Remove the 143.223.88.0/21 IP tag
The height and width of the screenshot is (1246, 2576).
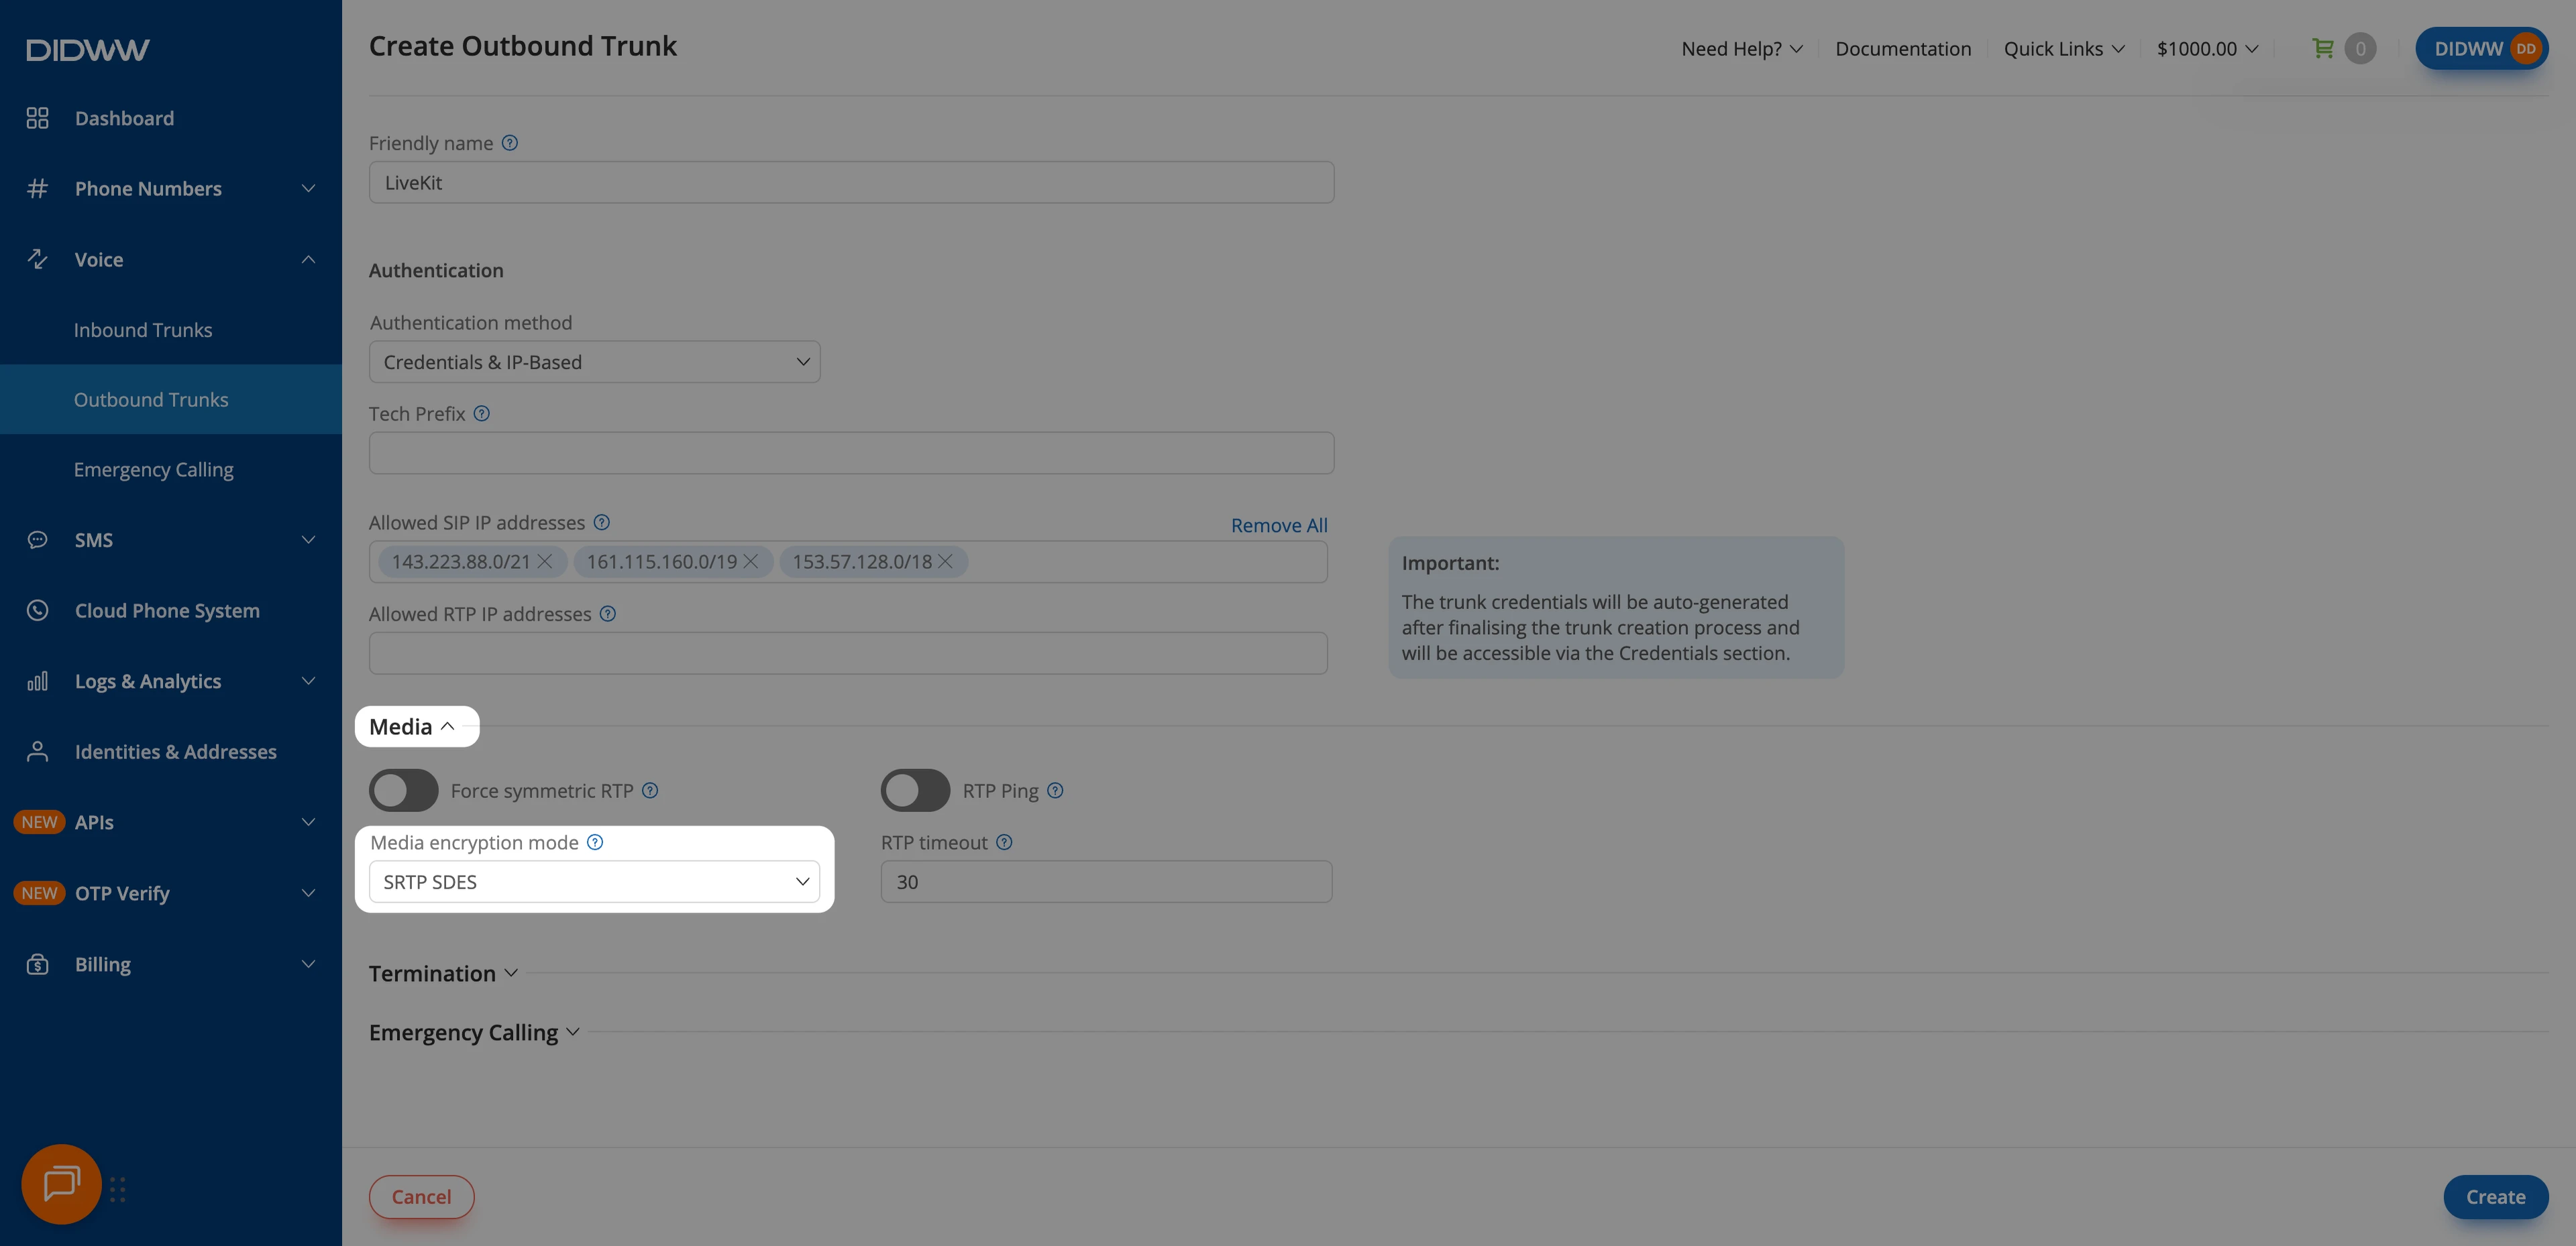click(x=545, y=561)
